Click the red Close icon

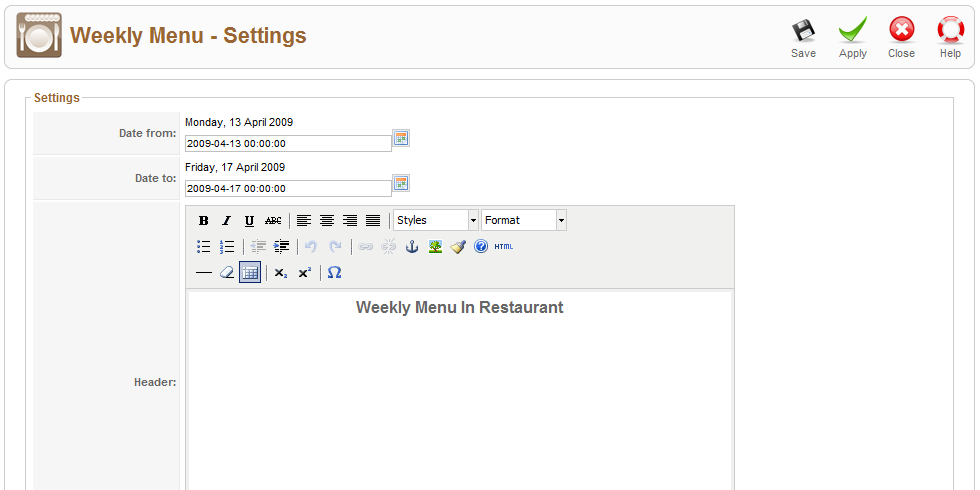point(901,30)
